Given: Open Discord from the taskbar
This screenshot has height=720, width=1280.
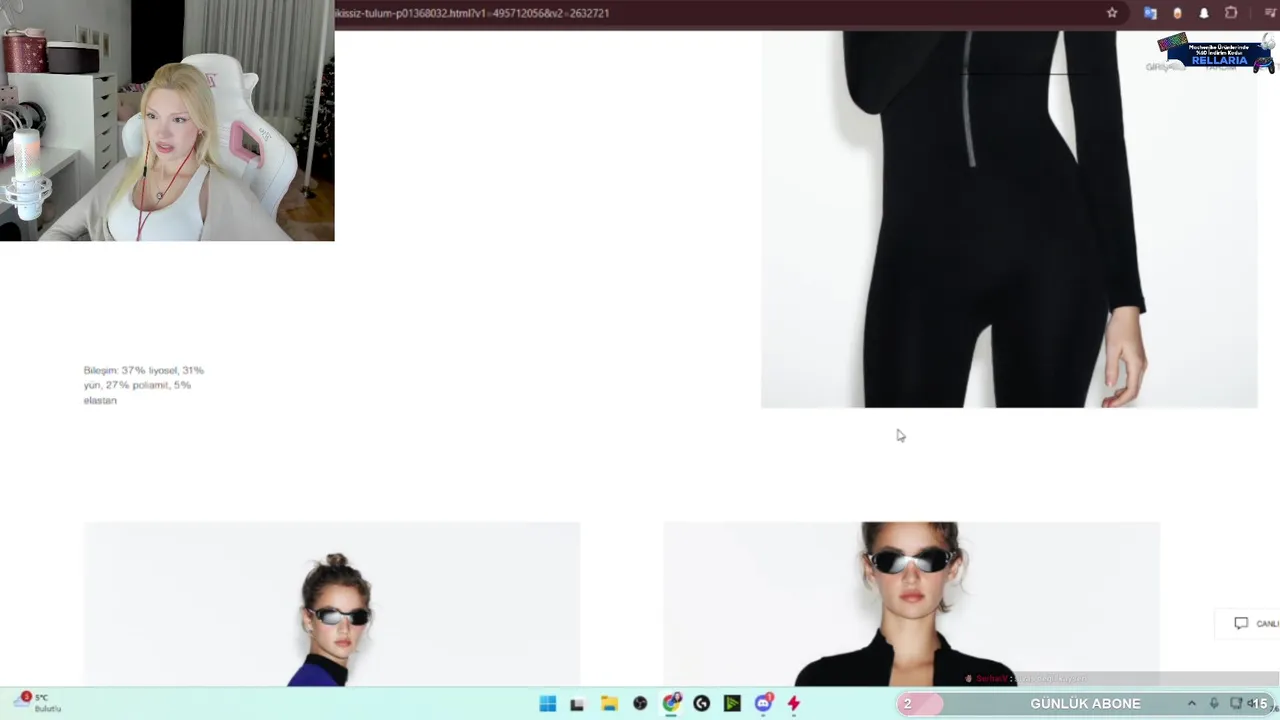Looking at the screenshot, I should [763, 704].
